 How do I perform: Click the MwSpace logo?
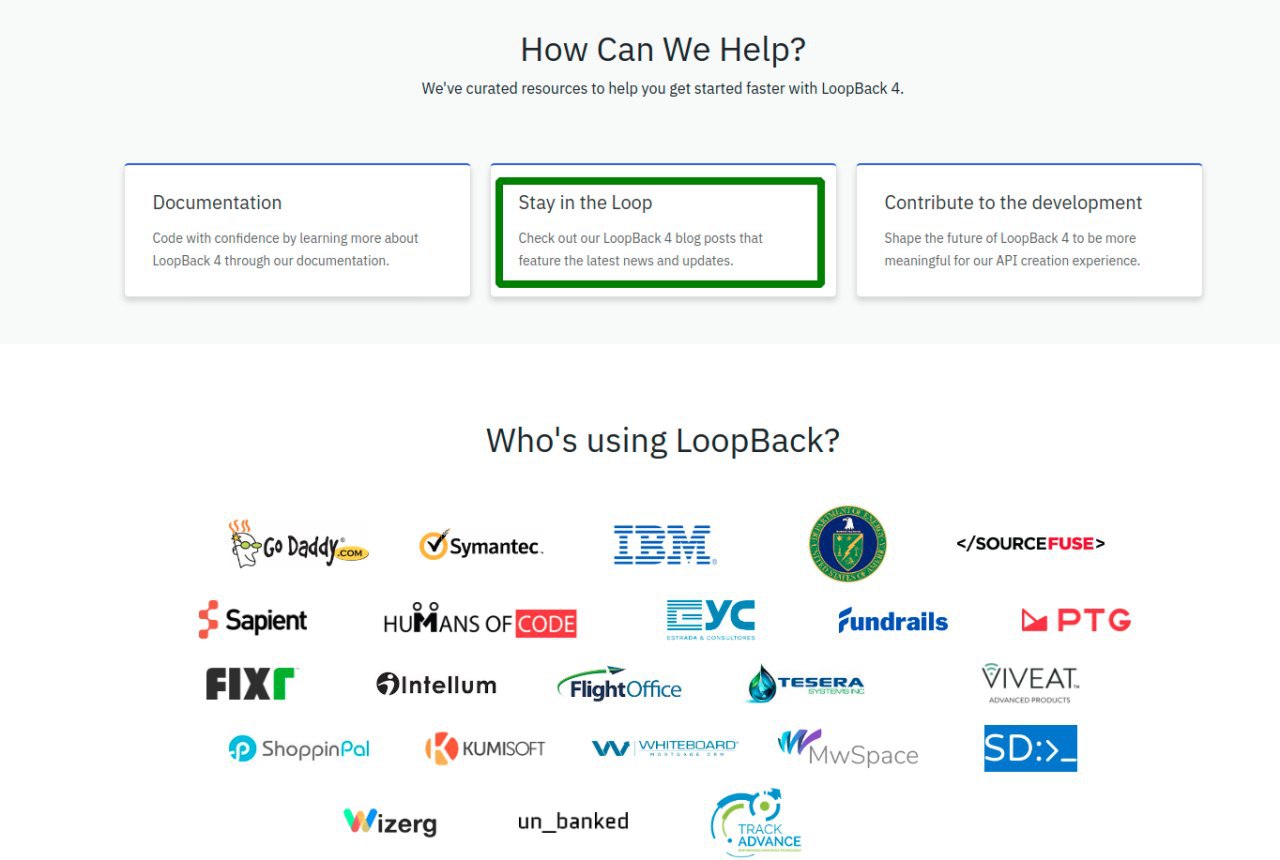tap(848, 748)
